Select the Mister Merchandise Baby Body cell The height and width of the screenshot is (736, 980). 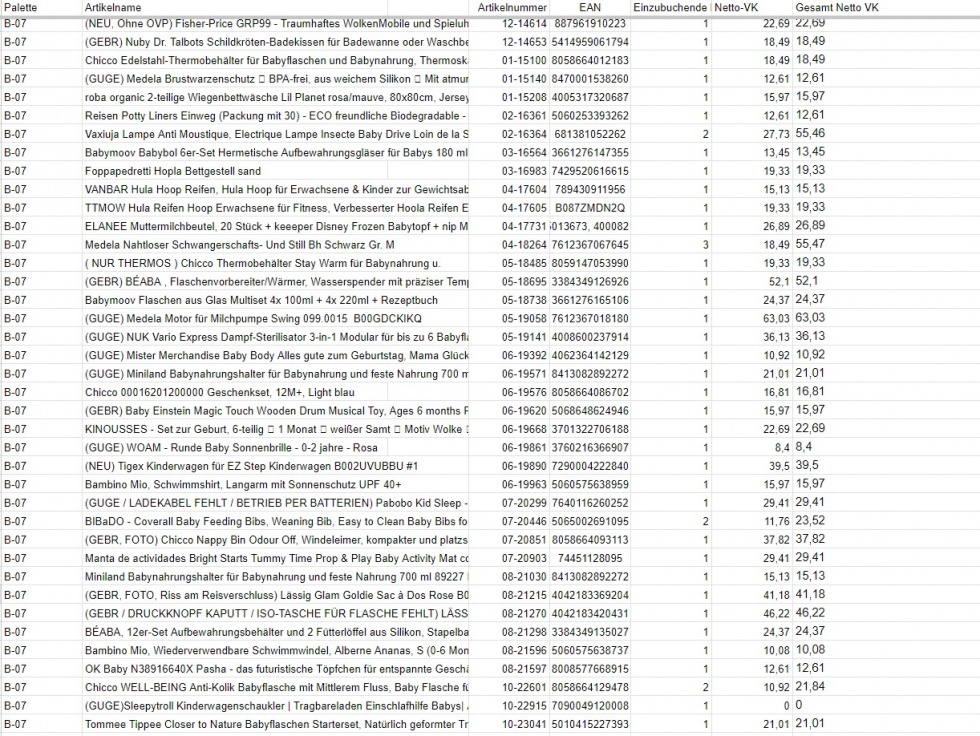(275, 356)
